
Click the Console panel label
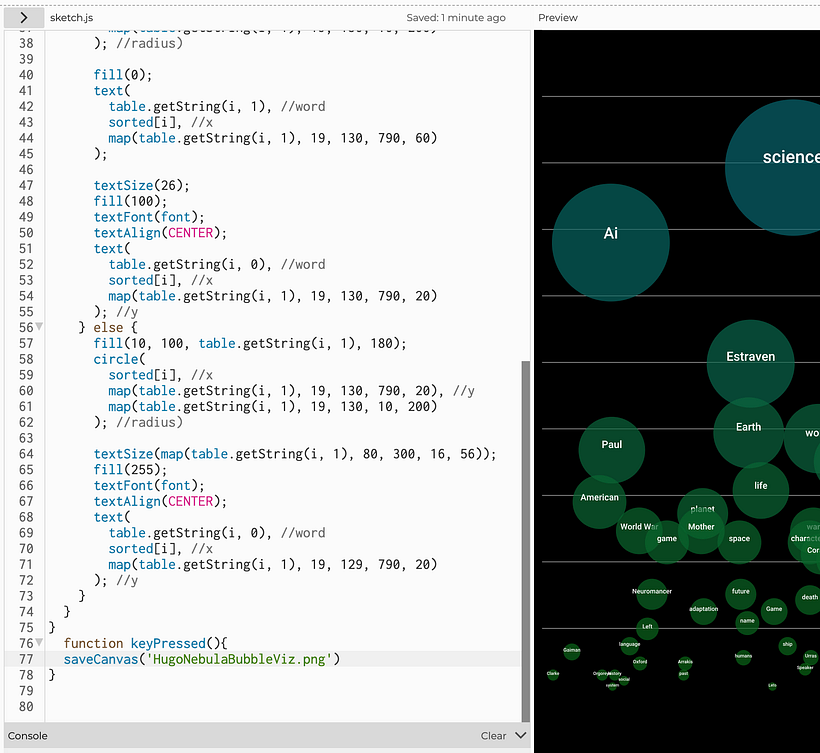click(28, 736)
